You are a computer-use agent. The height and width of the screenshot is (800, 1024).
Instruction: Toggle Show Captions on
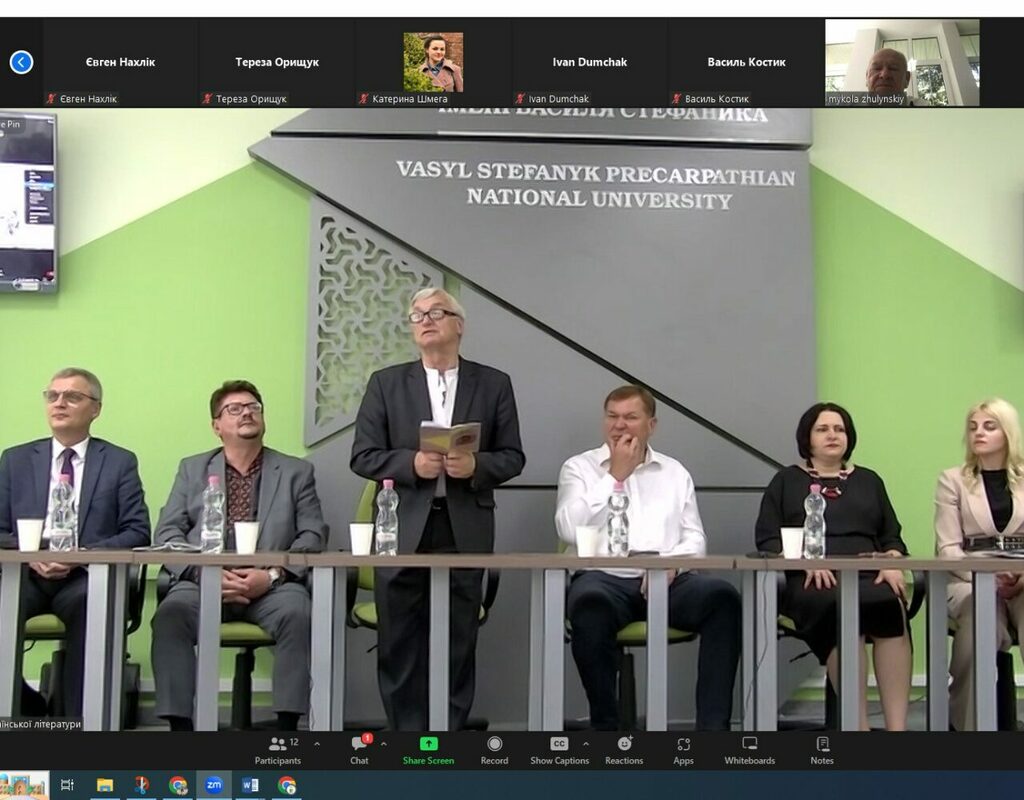pyautogui.click(x=559, y=749)
